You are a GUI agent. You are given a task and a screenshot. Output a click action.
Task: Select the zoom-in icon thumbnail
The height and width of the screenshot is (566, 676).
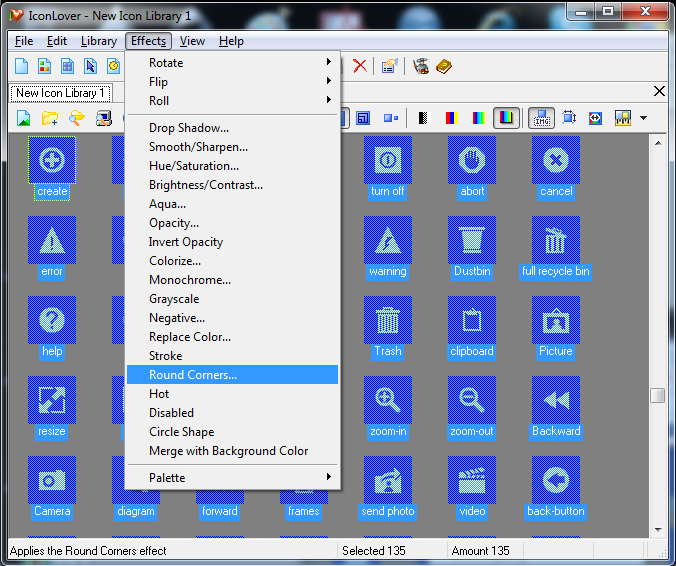tap(388, 400)
